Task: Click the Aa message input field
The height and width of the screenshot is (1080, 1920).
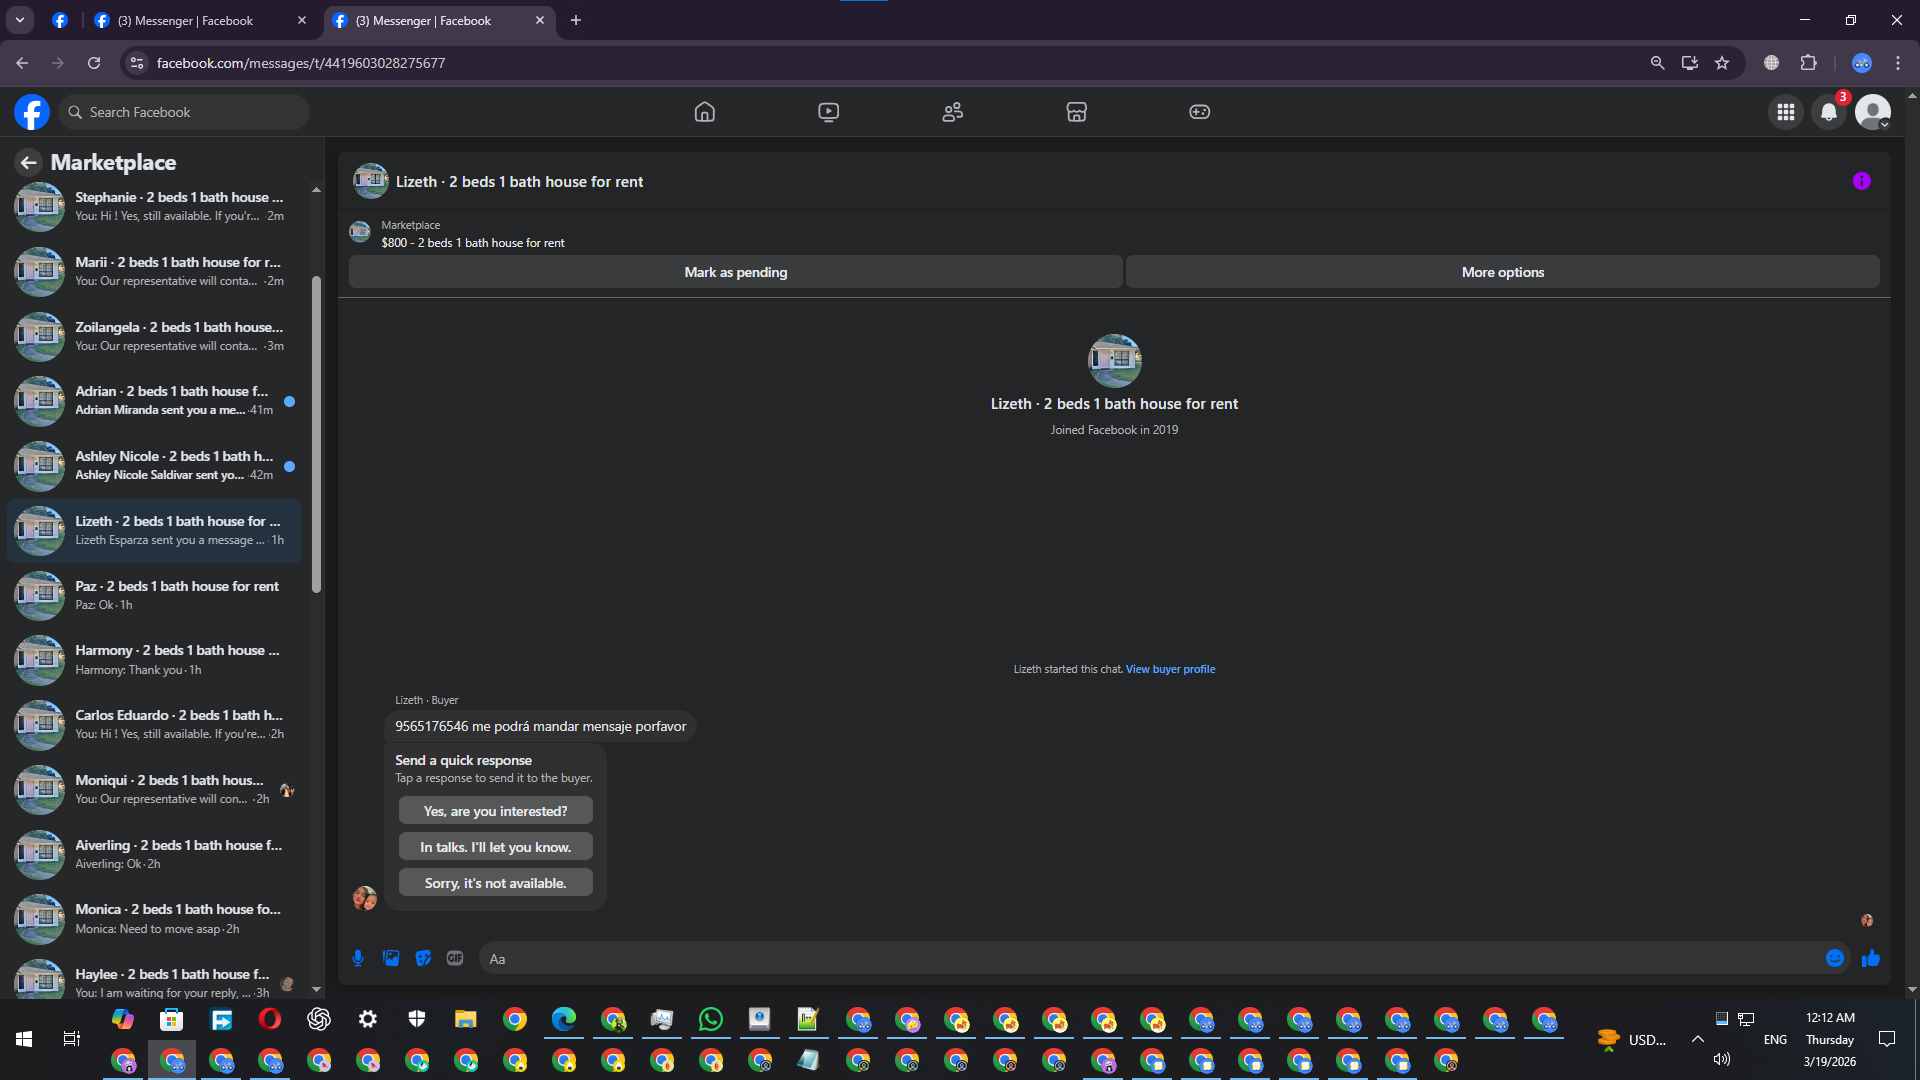Action: (1150, 958)
